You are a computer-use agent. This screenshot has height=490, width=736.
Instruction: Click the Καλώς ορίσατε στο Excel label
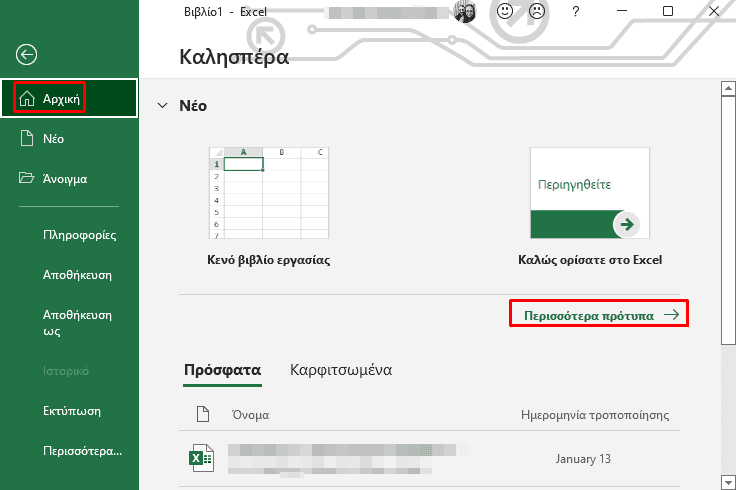(590, 260)
